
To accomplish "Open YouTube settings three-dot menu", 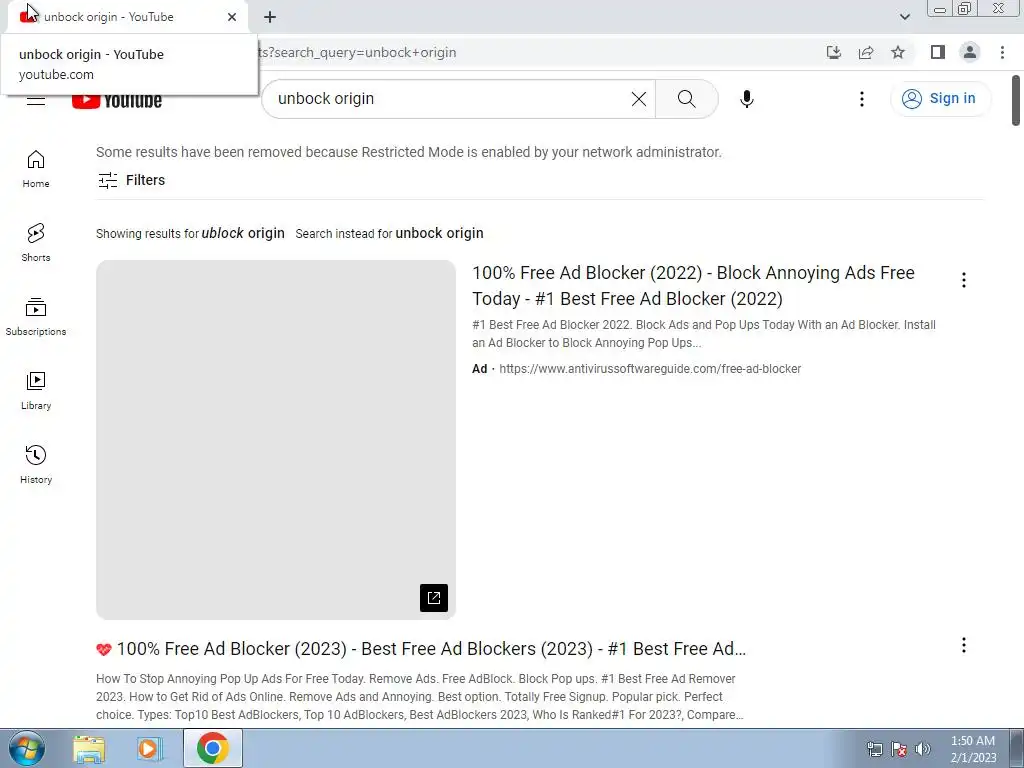I will tap(861, 99).
